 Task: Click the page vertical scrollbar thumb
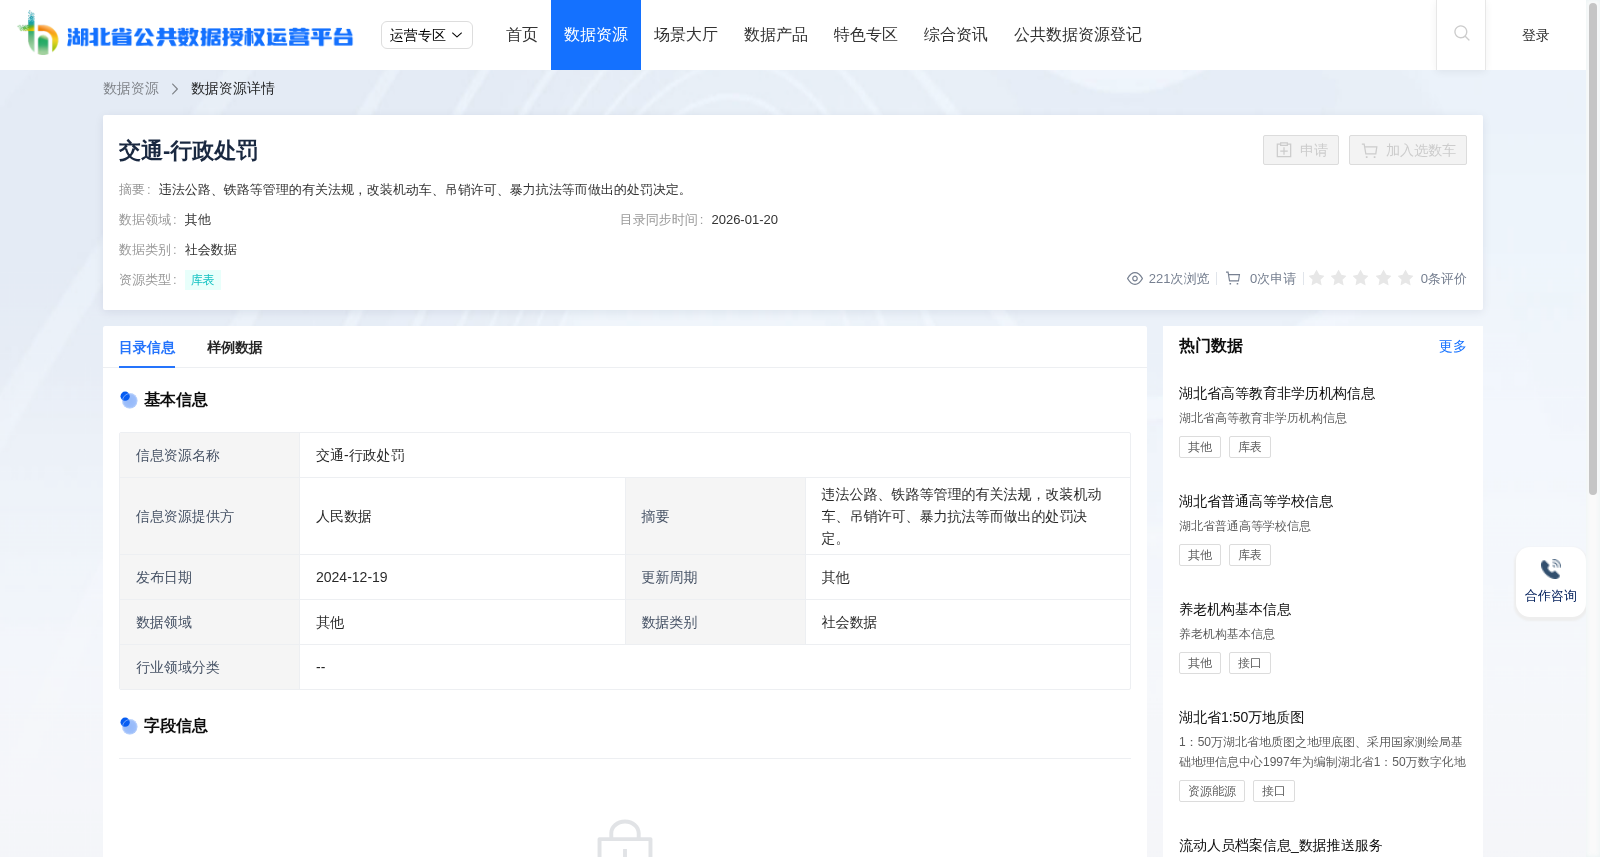[1593, 250]
